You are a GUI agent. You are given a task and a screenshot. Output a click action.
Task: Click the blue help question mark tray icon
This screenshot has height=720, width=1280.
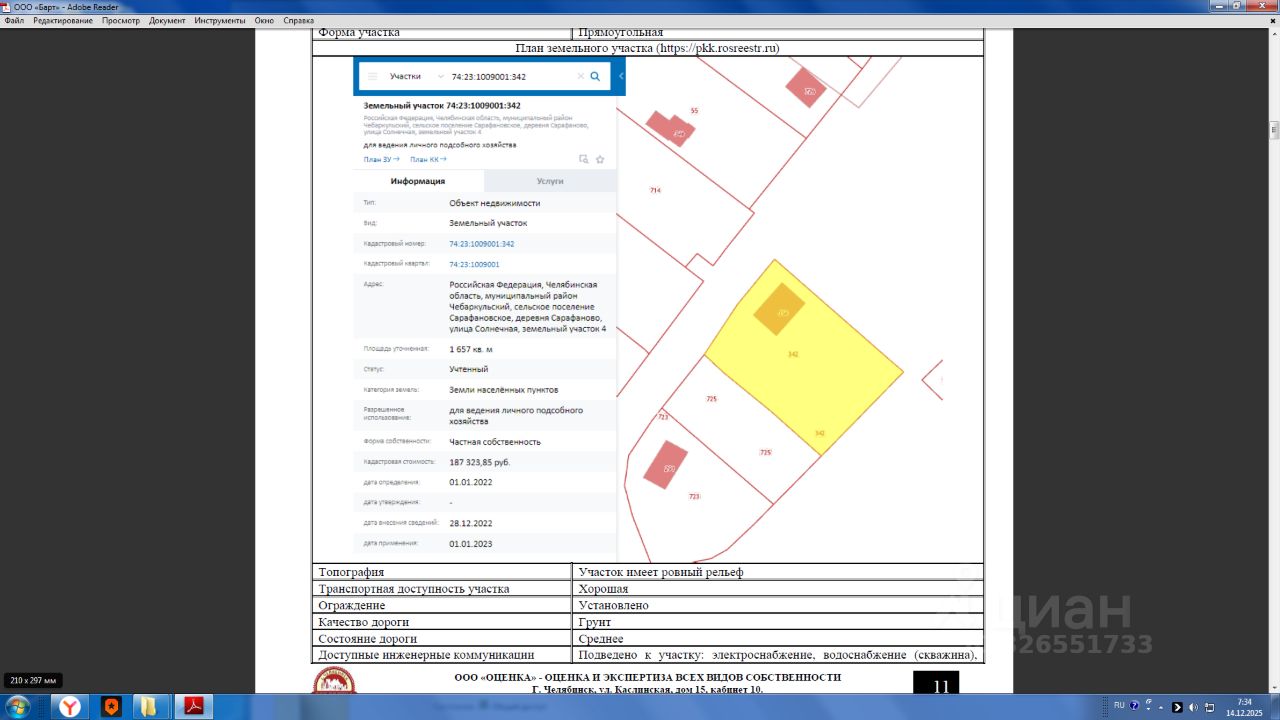point(1134,706)
